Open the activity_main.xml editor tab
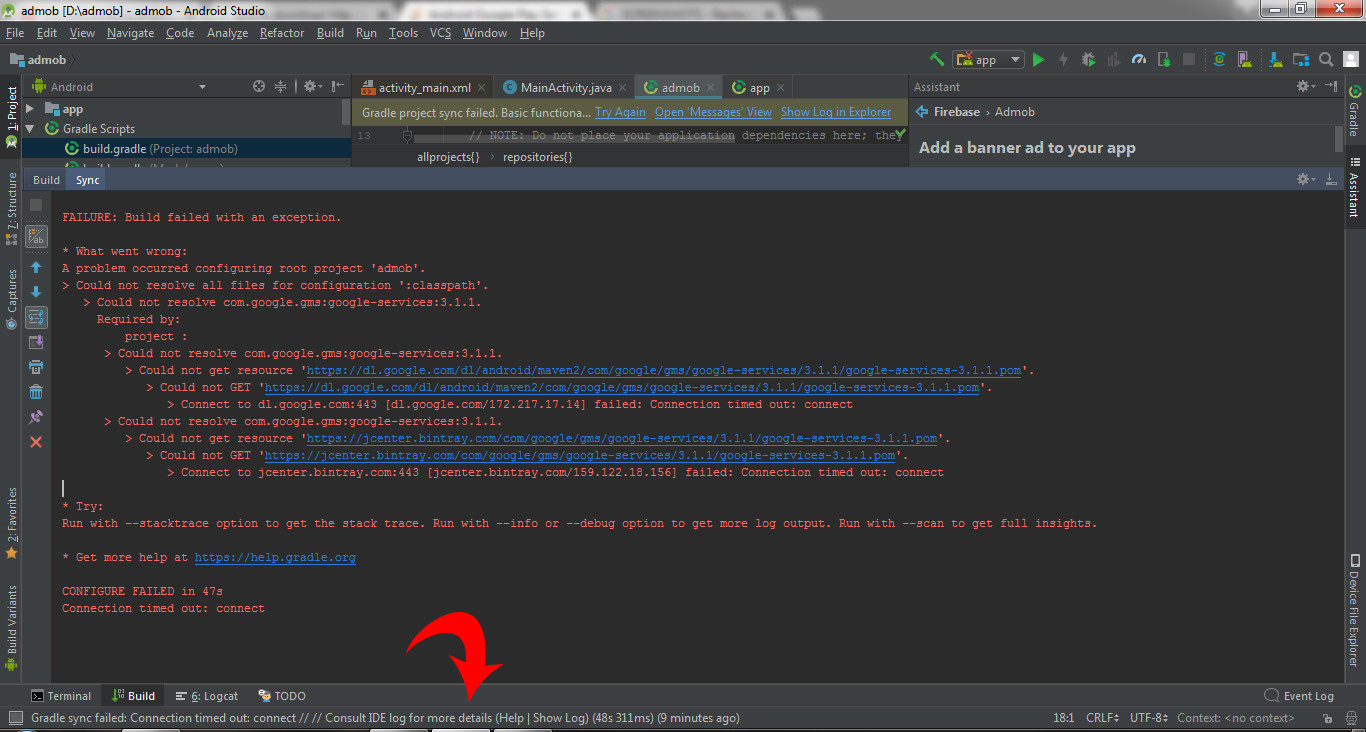This screenshot has height=732, width=1366. (423, 87)
